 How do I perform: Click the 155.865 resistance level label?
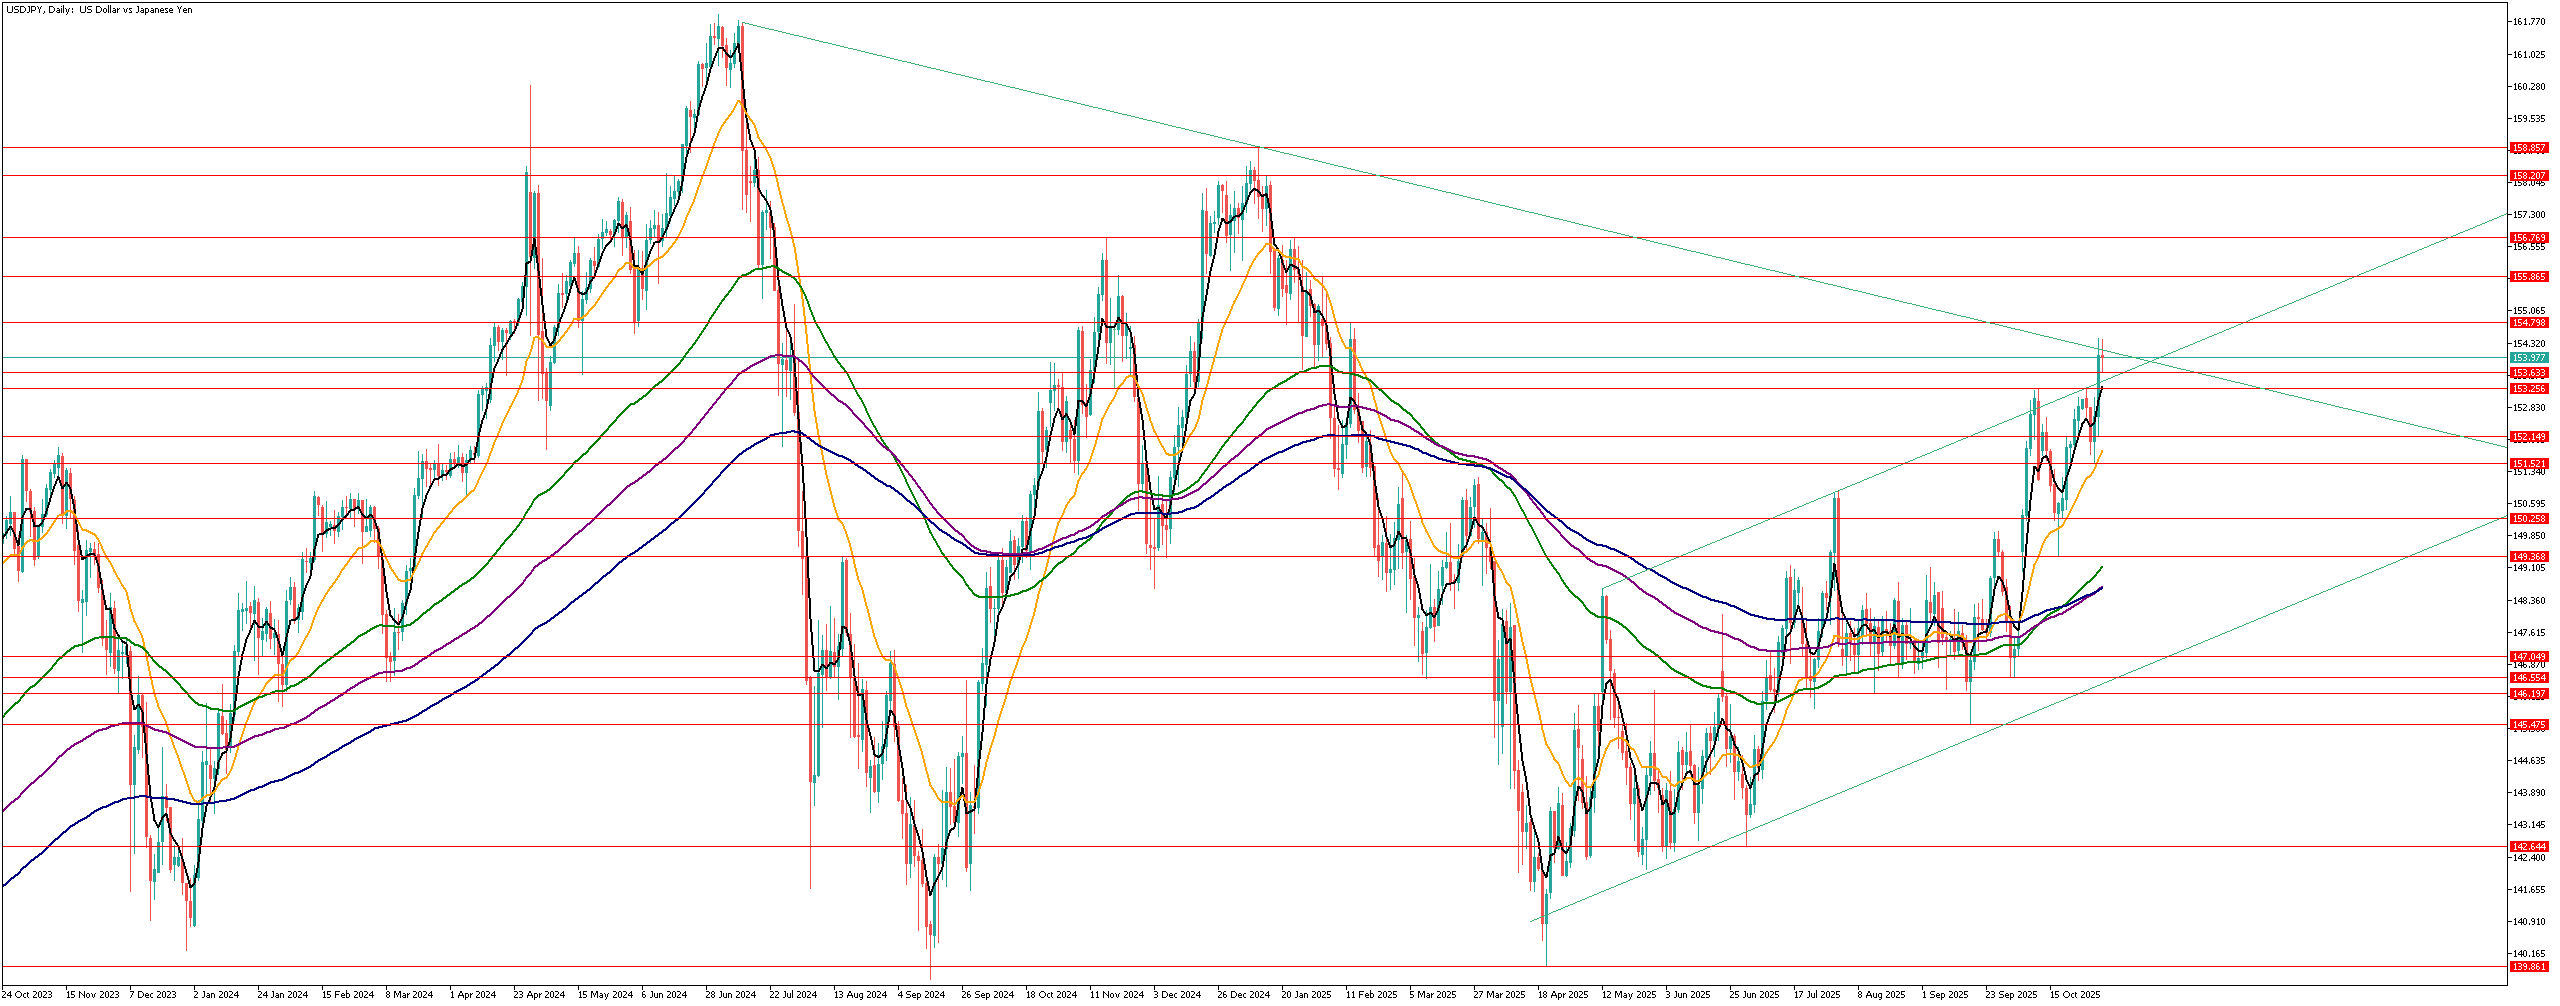click(x=2529, y=277)
